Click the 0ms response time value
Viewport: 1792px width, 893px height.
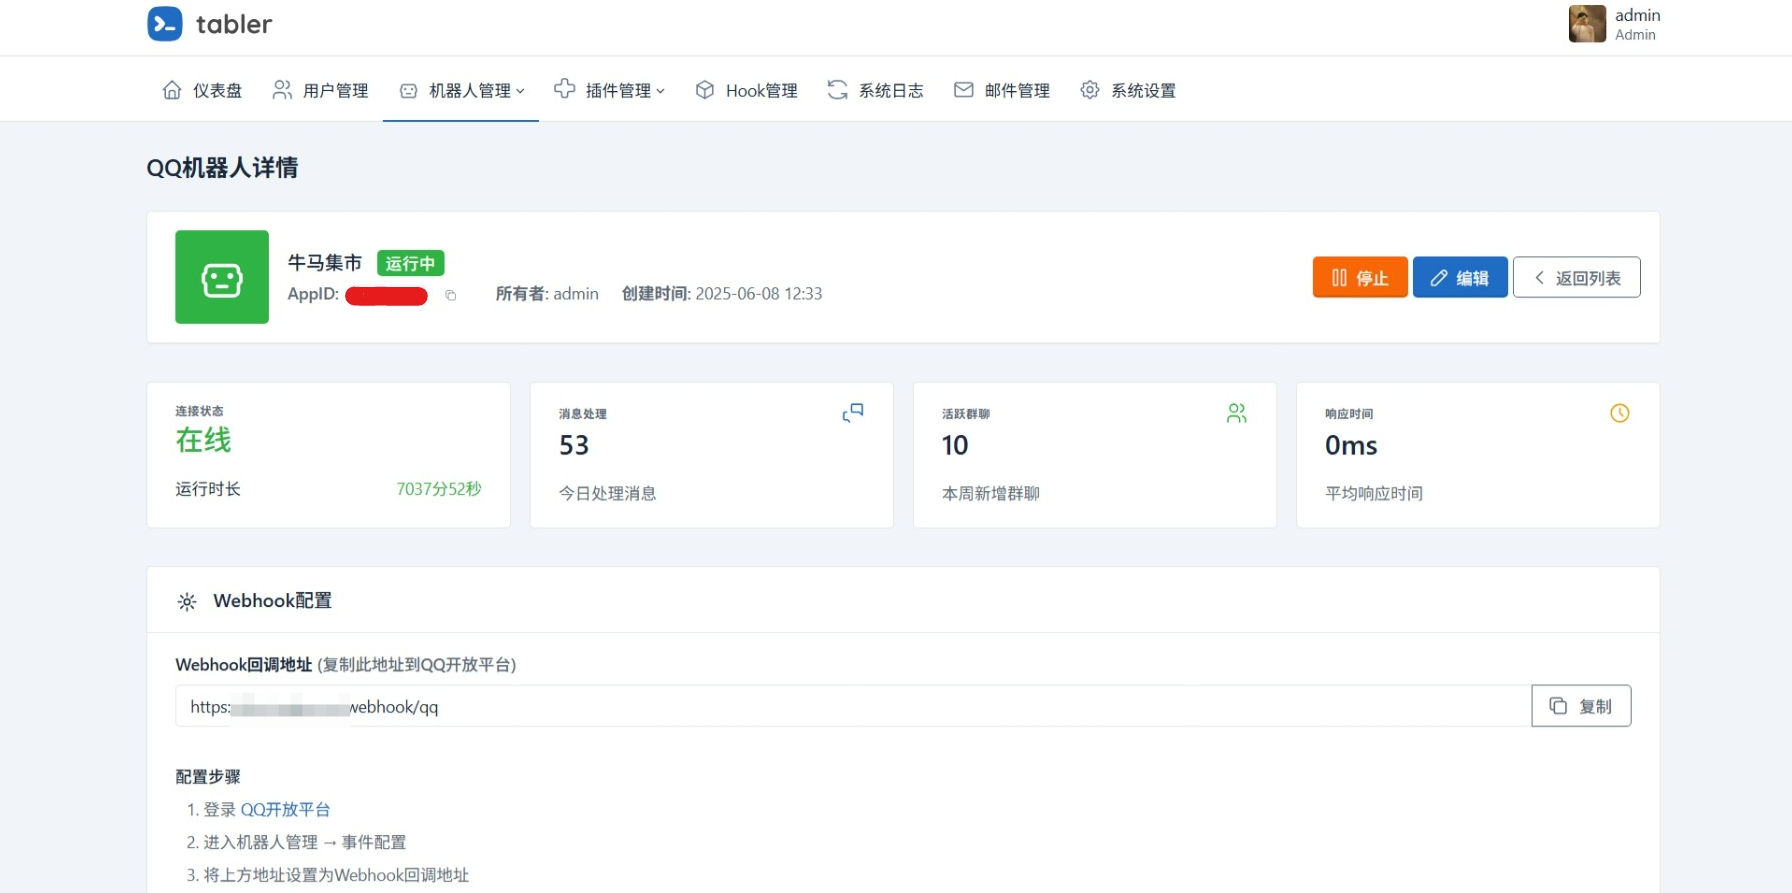(x=1351, y=445)
